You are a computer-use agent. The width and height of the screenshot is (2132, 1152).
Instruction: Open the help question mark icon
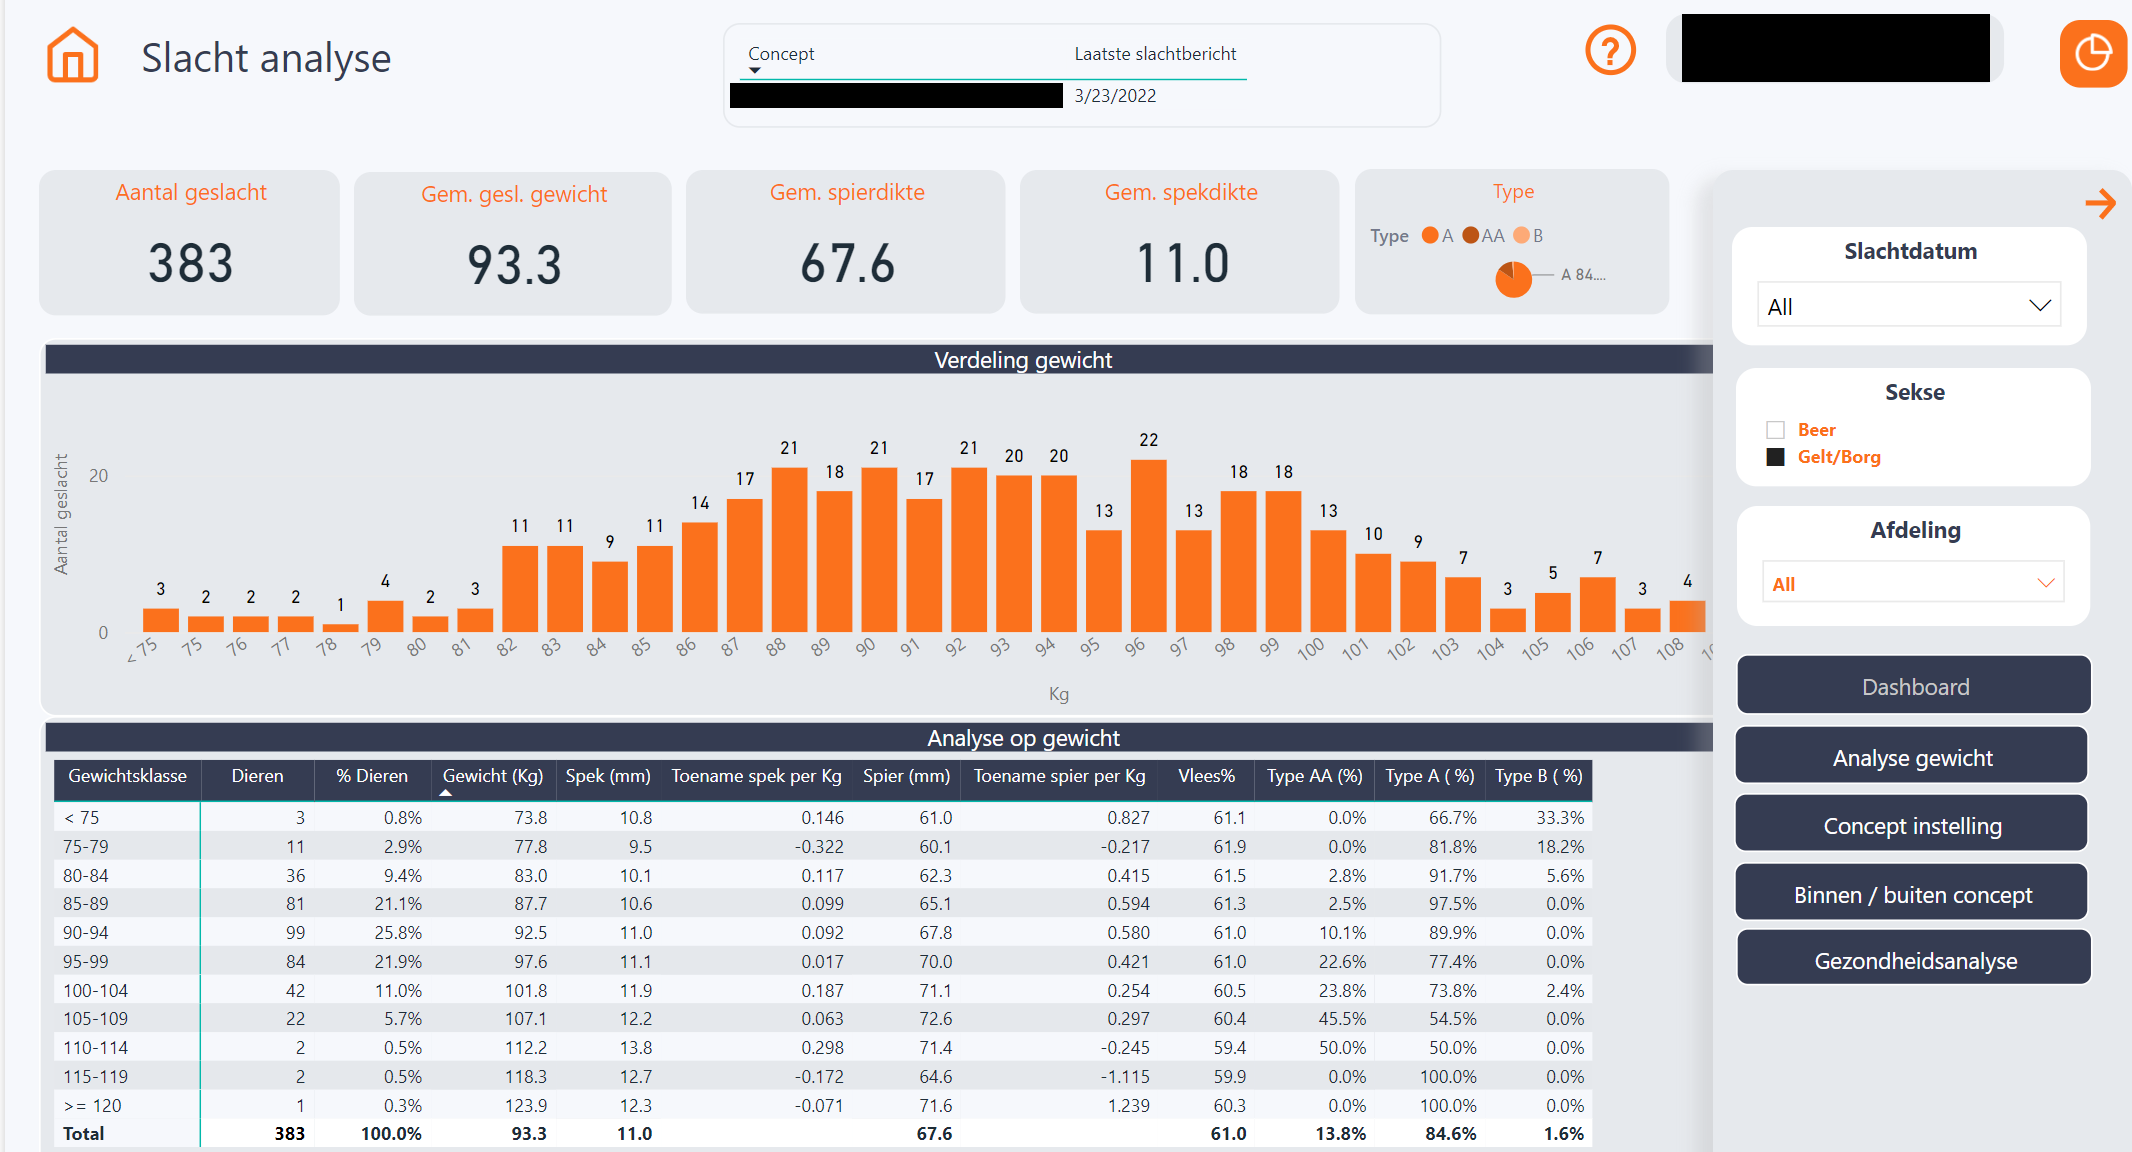point(1610,50)
